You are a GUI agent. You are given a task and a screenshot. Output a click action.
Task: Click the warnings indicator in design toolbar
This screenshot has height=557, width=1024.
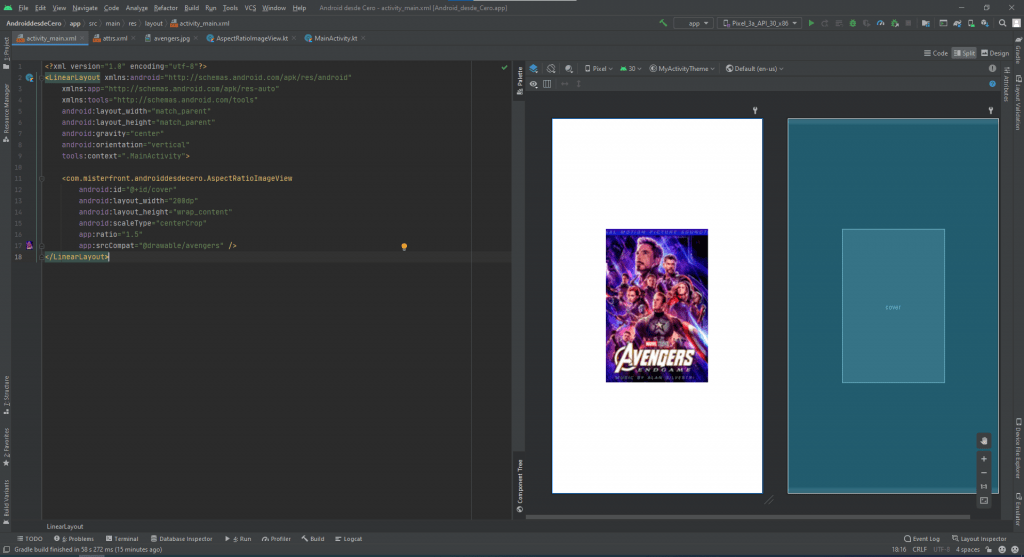(992, 69)
